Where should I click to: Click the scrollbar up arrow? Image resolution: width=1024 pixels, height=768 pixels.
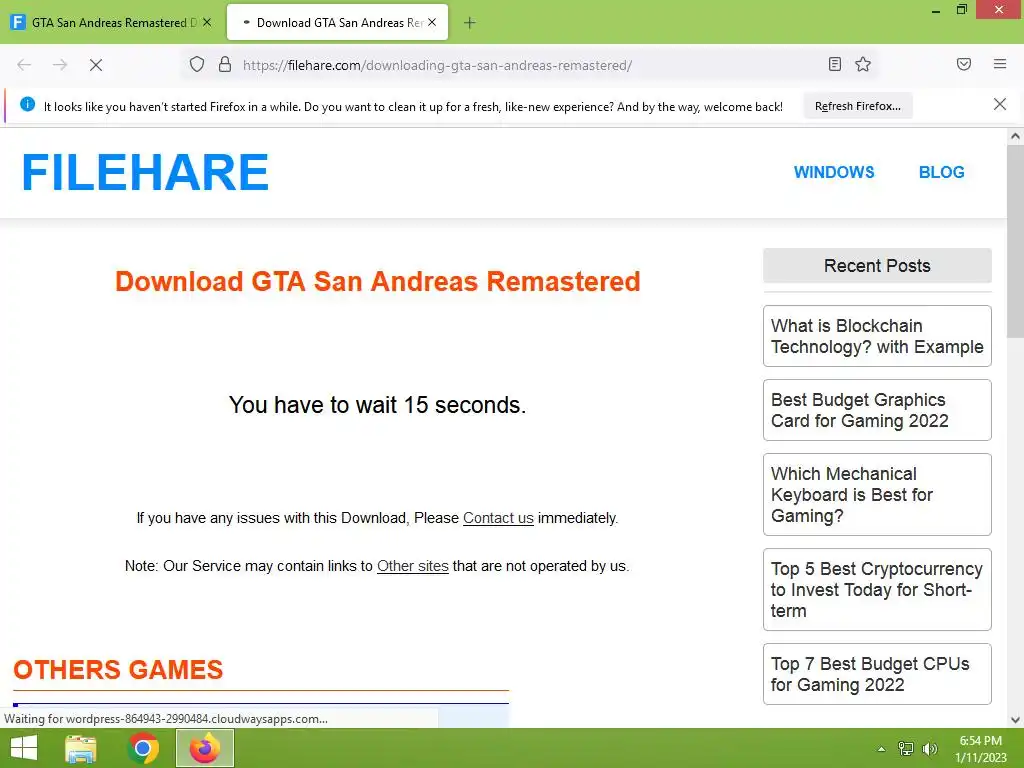(x=1015, y=136)
